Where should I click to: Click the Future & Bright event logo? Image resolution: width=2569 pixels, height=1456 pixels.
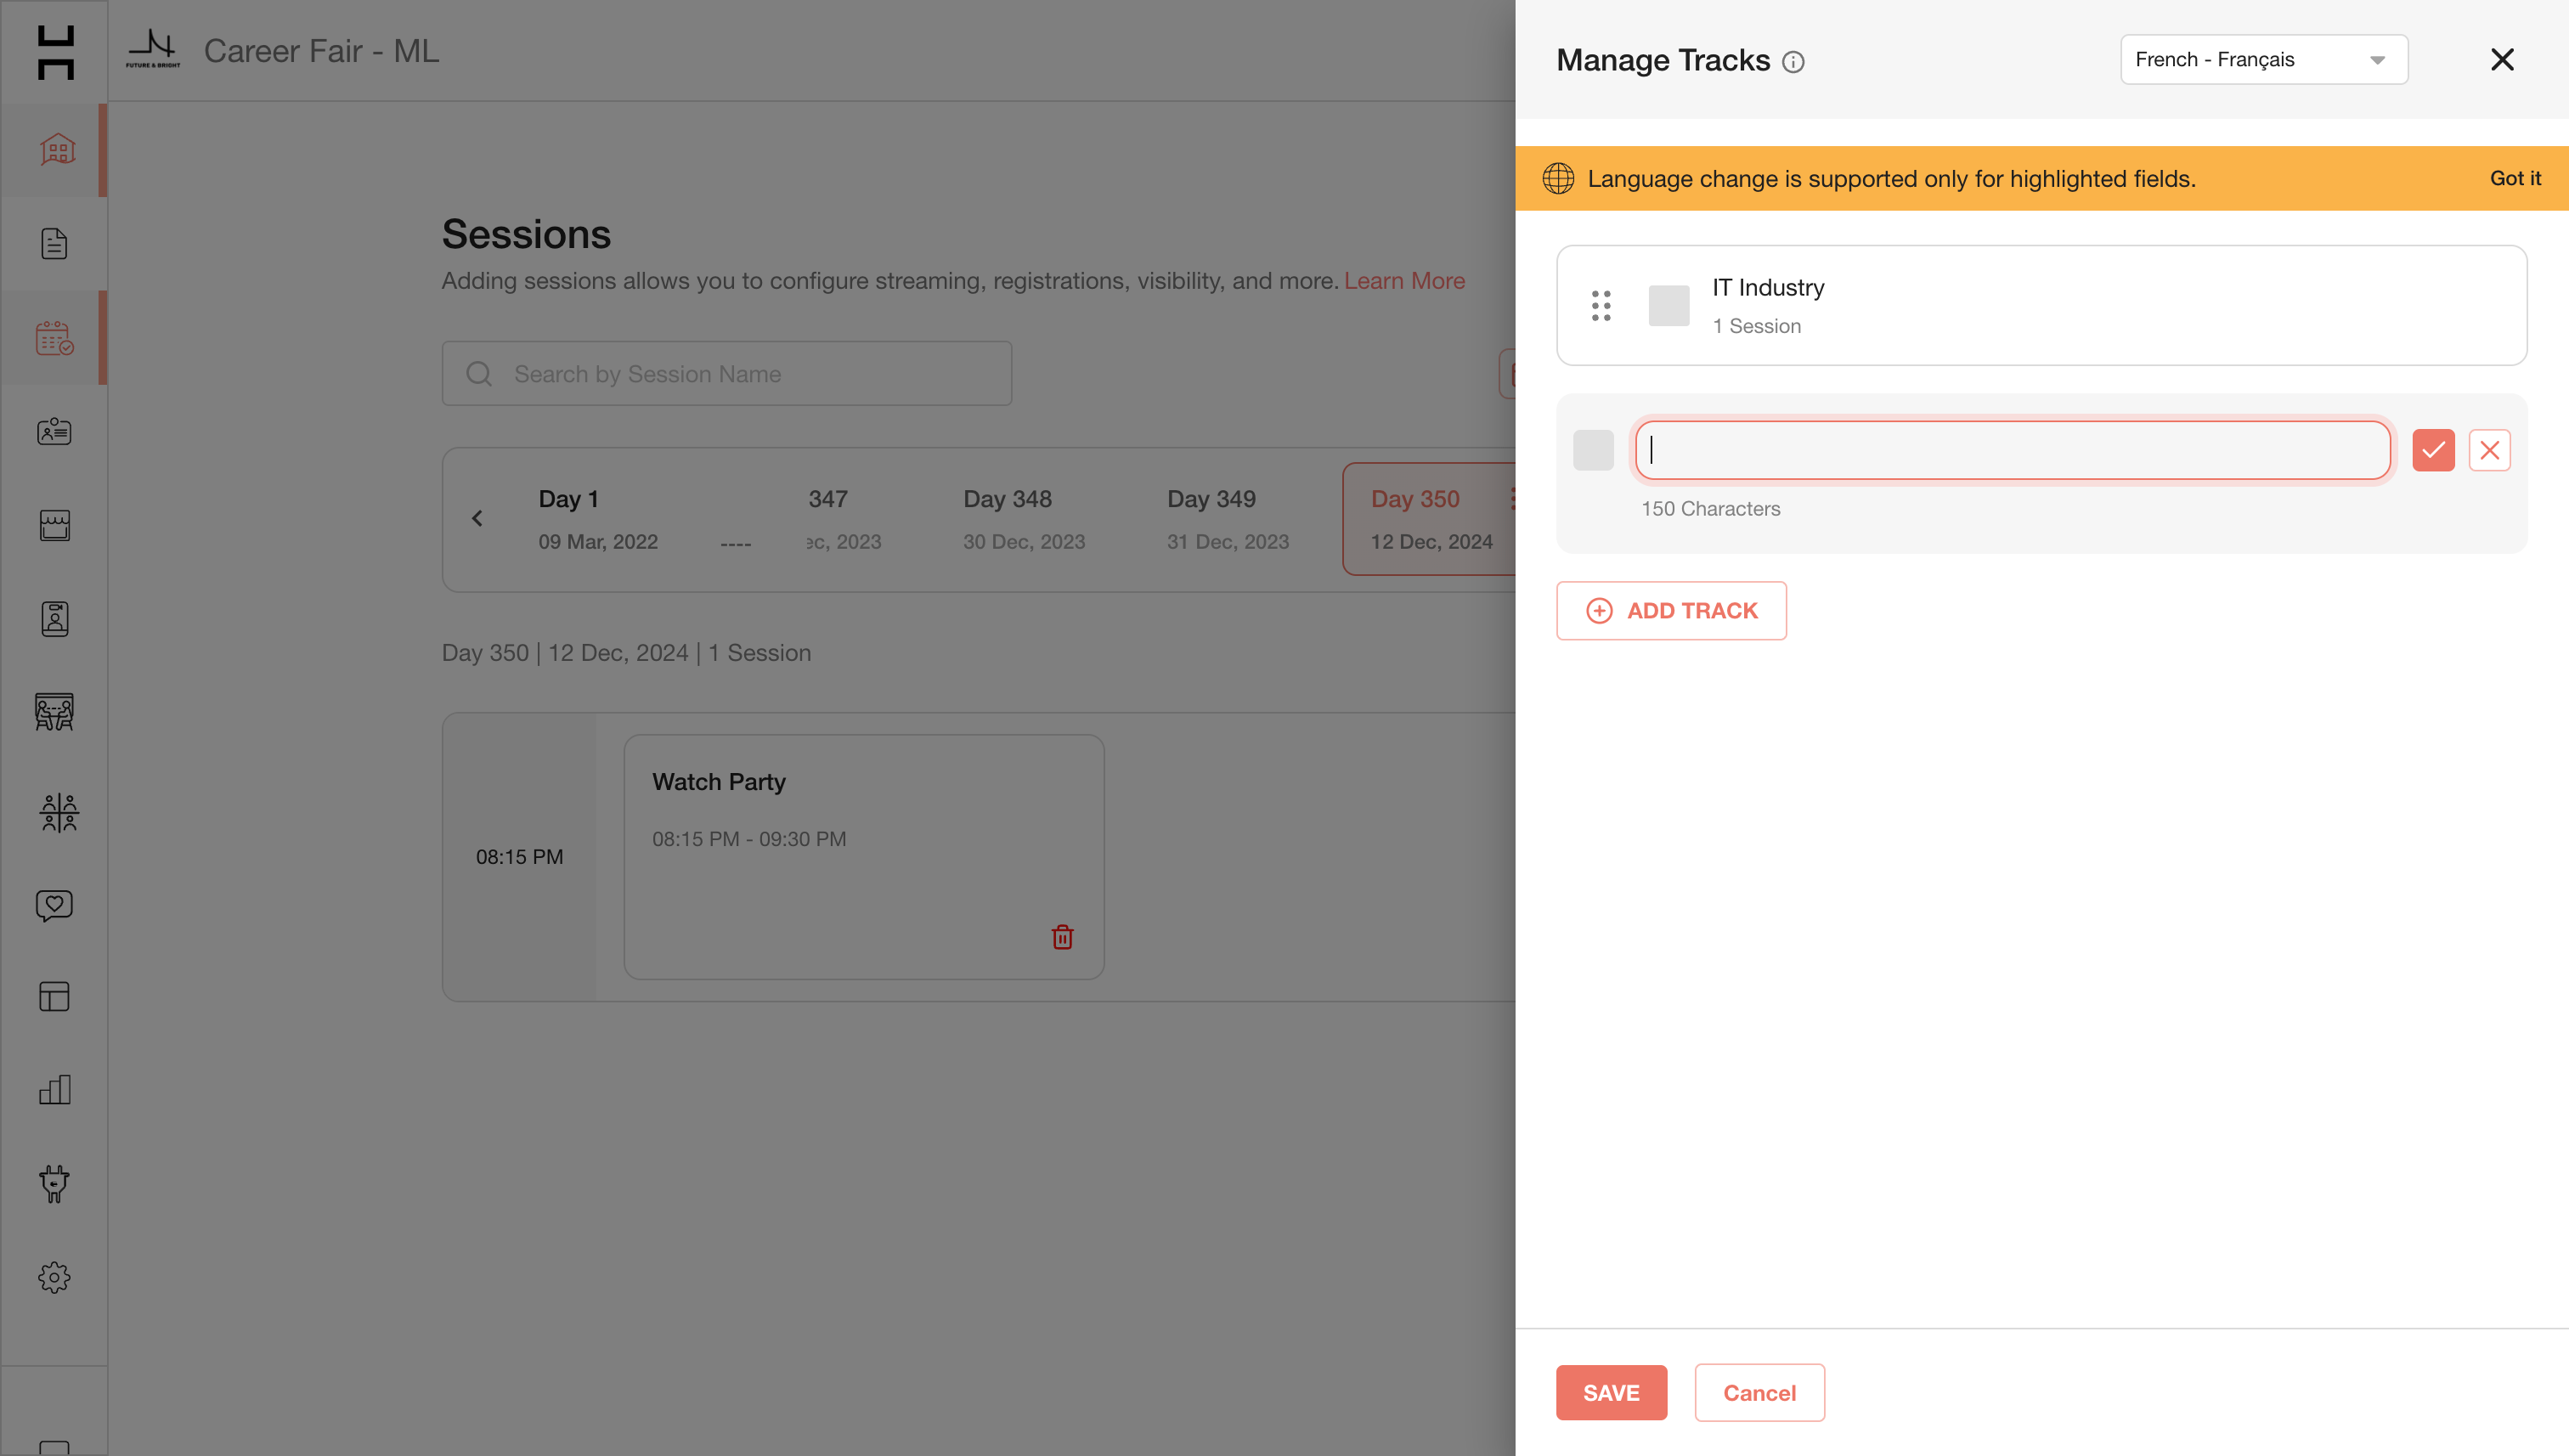click(153, 49)
